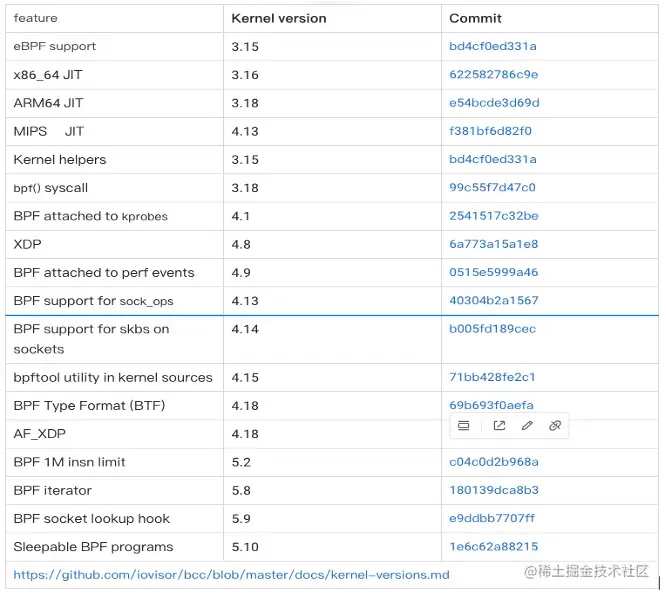Open commit link 180139dca8b3

tap(494, 490)
